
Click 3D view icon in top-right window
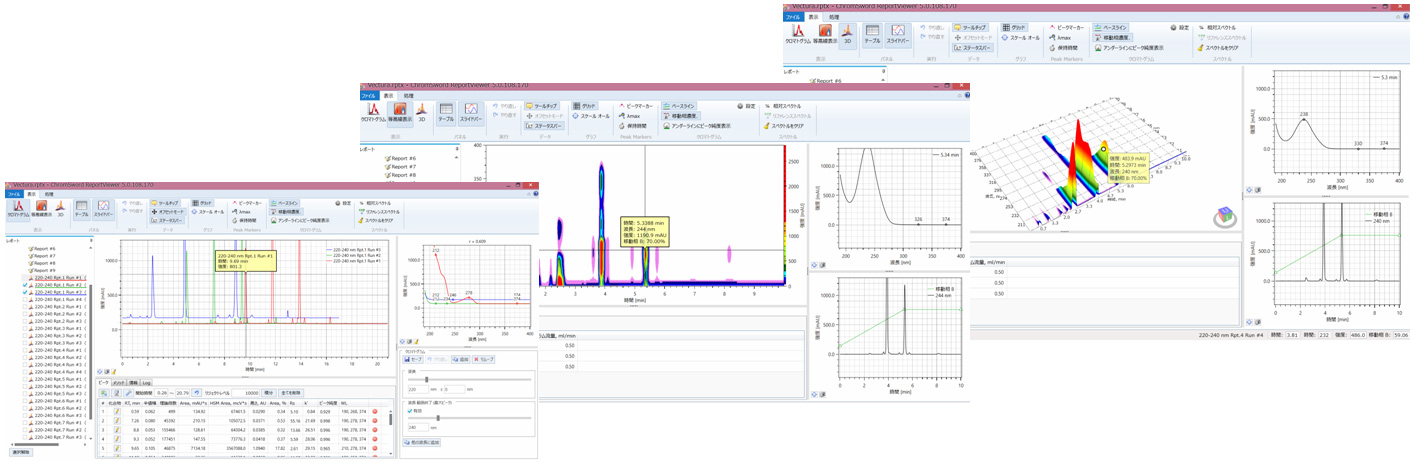point(848,34)
